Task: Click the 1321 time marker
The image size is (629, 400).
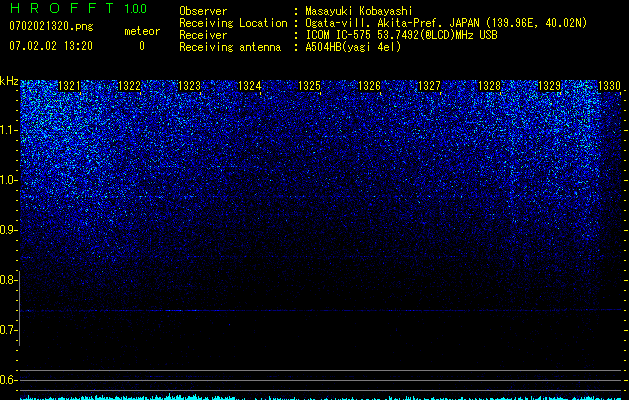Action: pos(69,86)
